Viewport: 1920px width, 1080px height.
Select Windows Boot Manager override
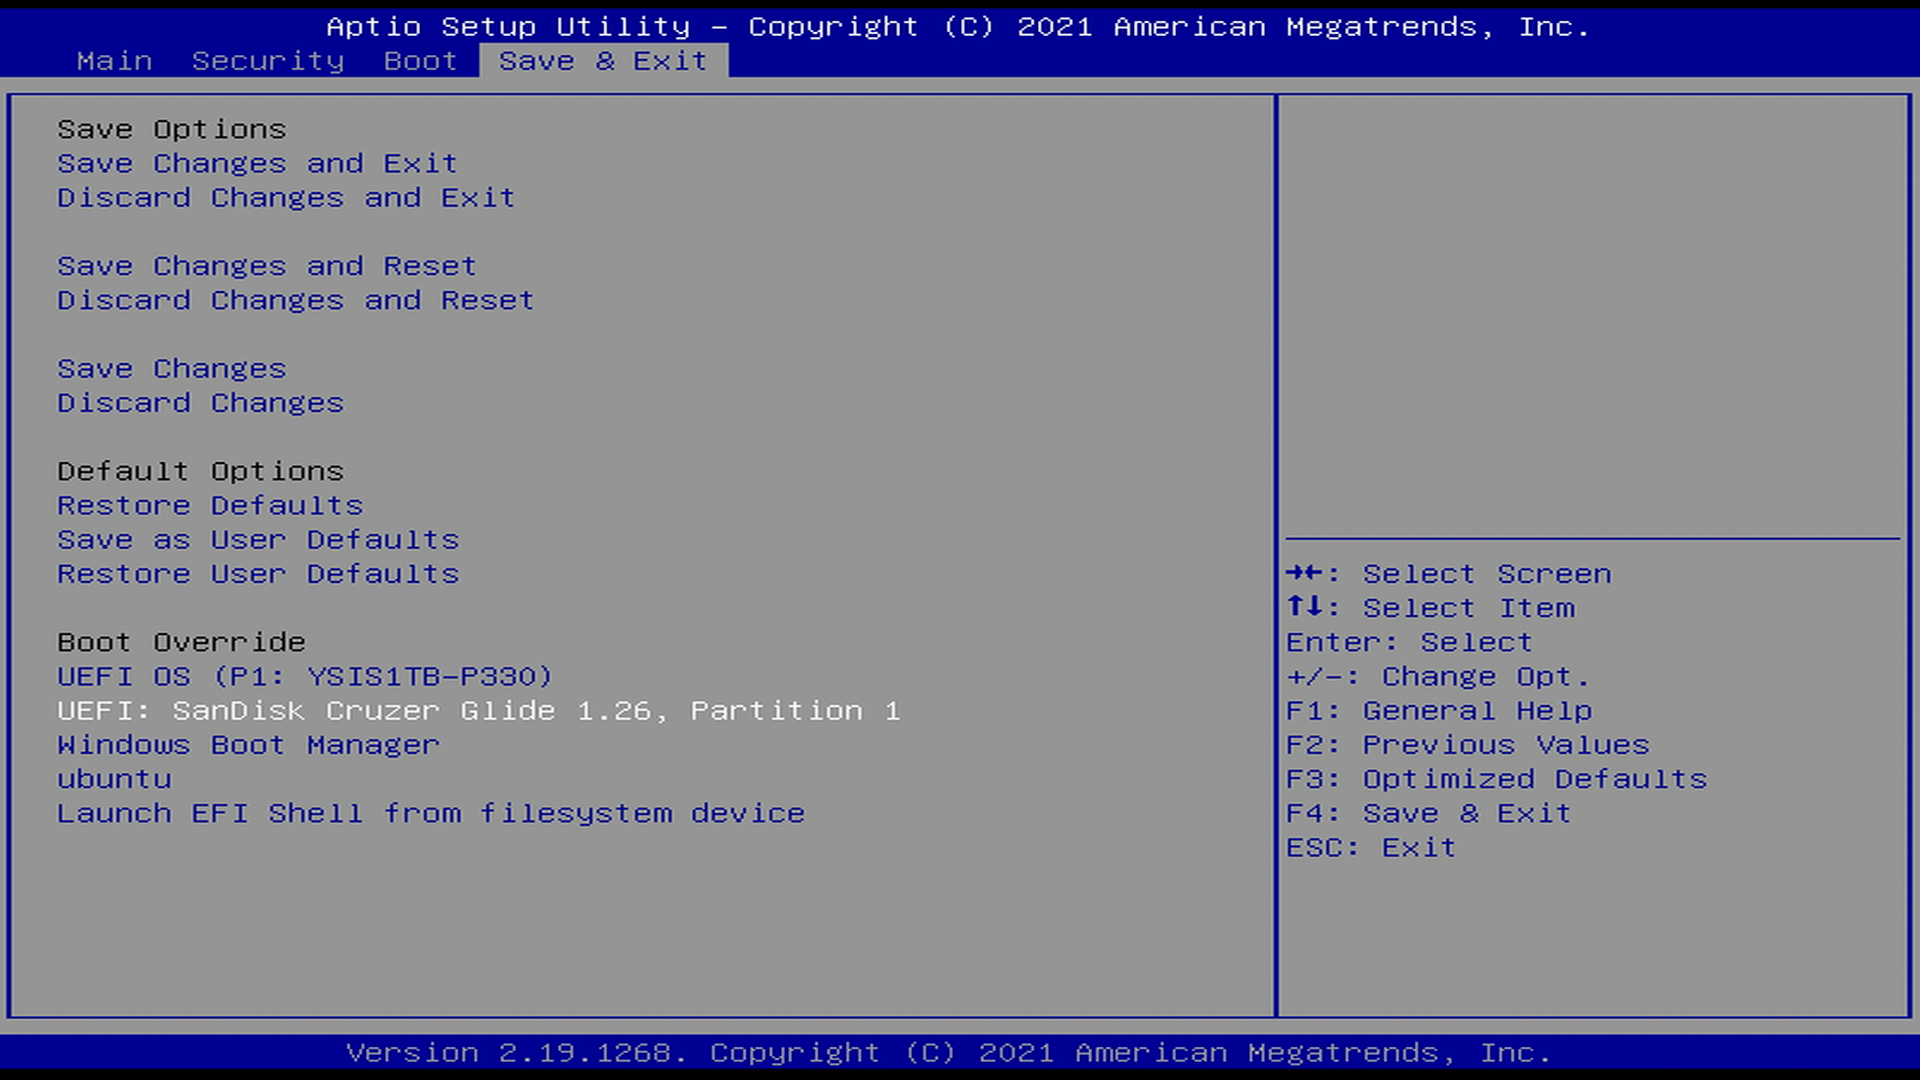point(249,745)
